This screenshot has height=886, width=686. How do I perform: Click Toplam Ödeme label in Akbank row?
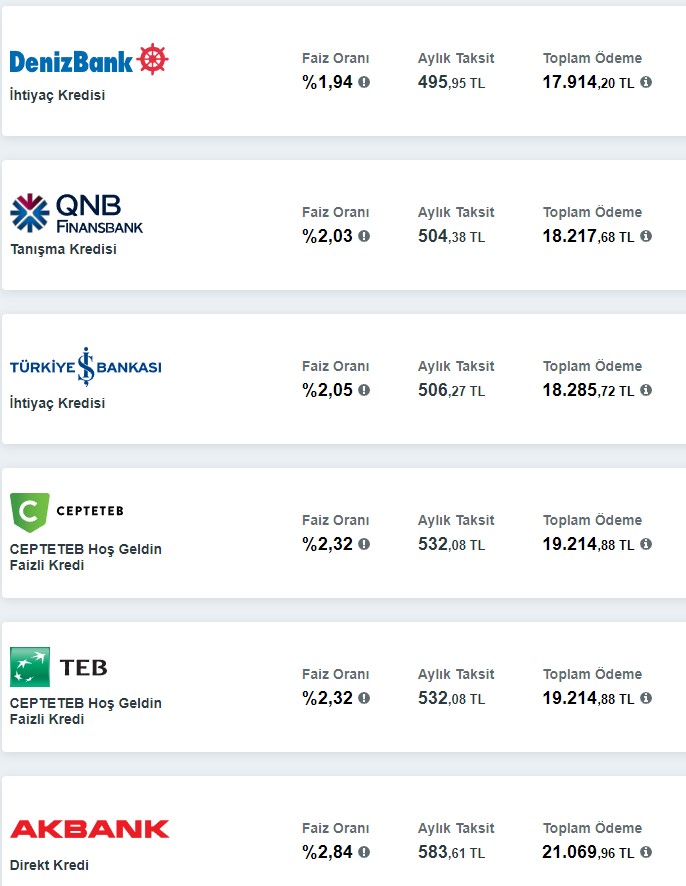pyautogui.click(x=592, y=828)
